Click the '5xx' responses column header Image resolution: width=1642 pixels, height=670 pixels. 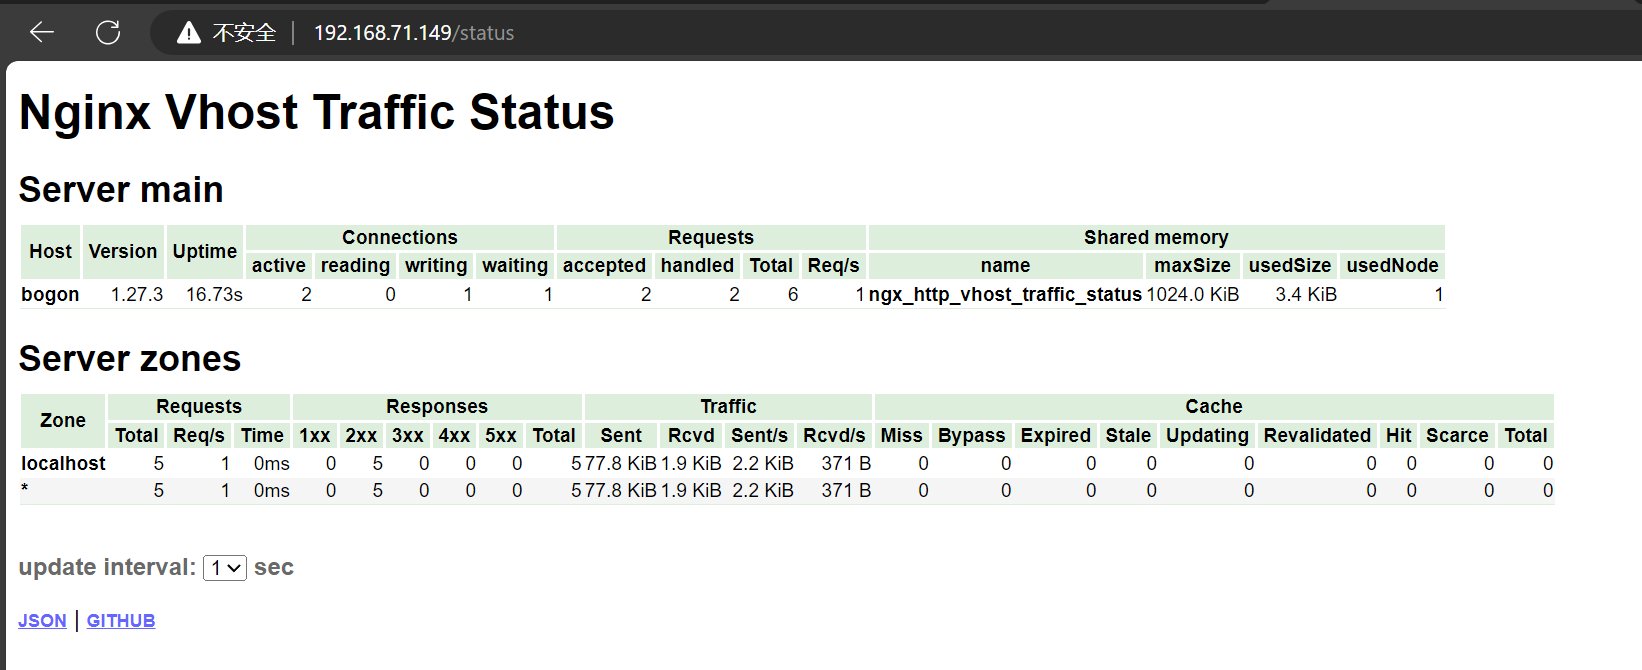[x=501, y=435]
